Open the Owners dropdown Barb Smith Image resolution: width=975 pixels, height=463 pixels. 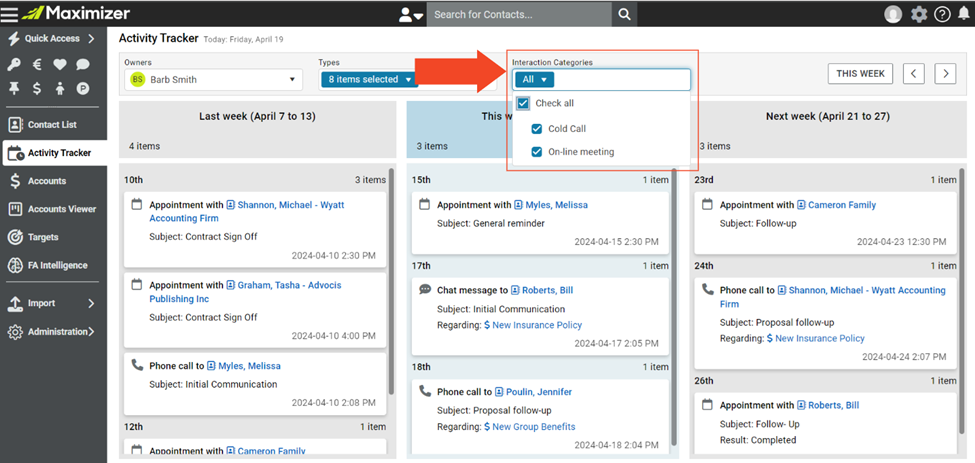tap(213, 80)
